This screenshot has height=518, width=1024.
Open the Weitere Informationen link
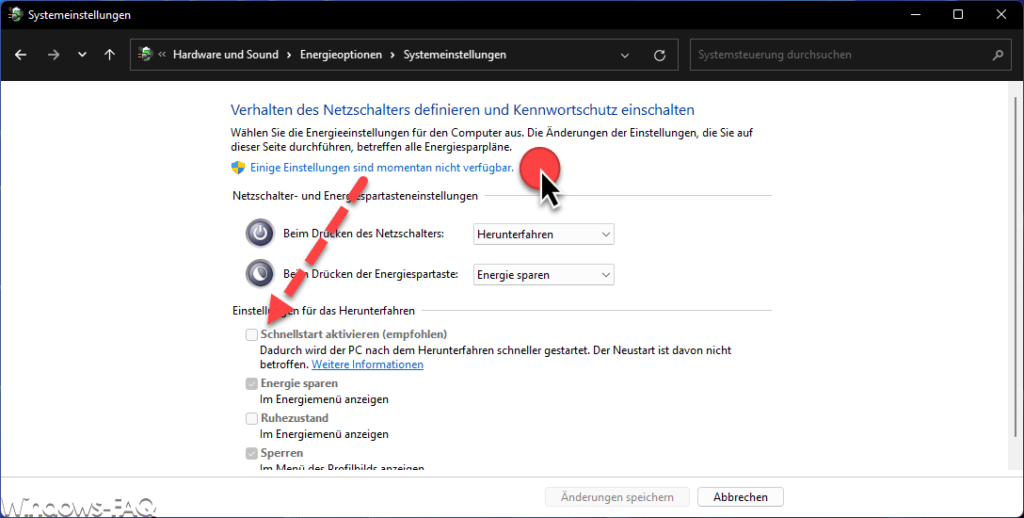[x=367, y=364]
